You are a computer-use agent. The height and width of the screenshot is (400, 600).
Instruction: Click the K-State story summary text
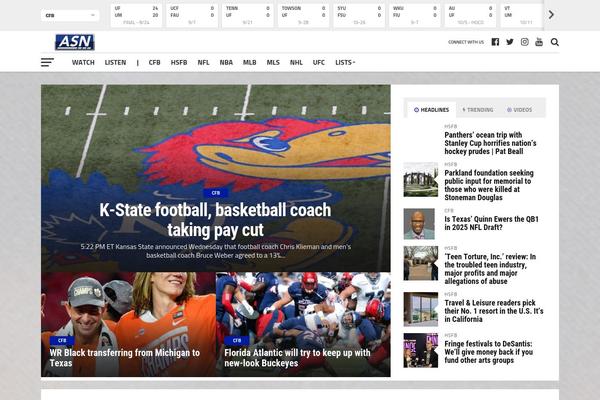click(x=216, y=251)
